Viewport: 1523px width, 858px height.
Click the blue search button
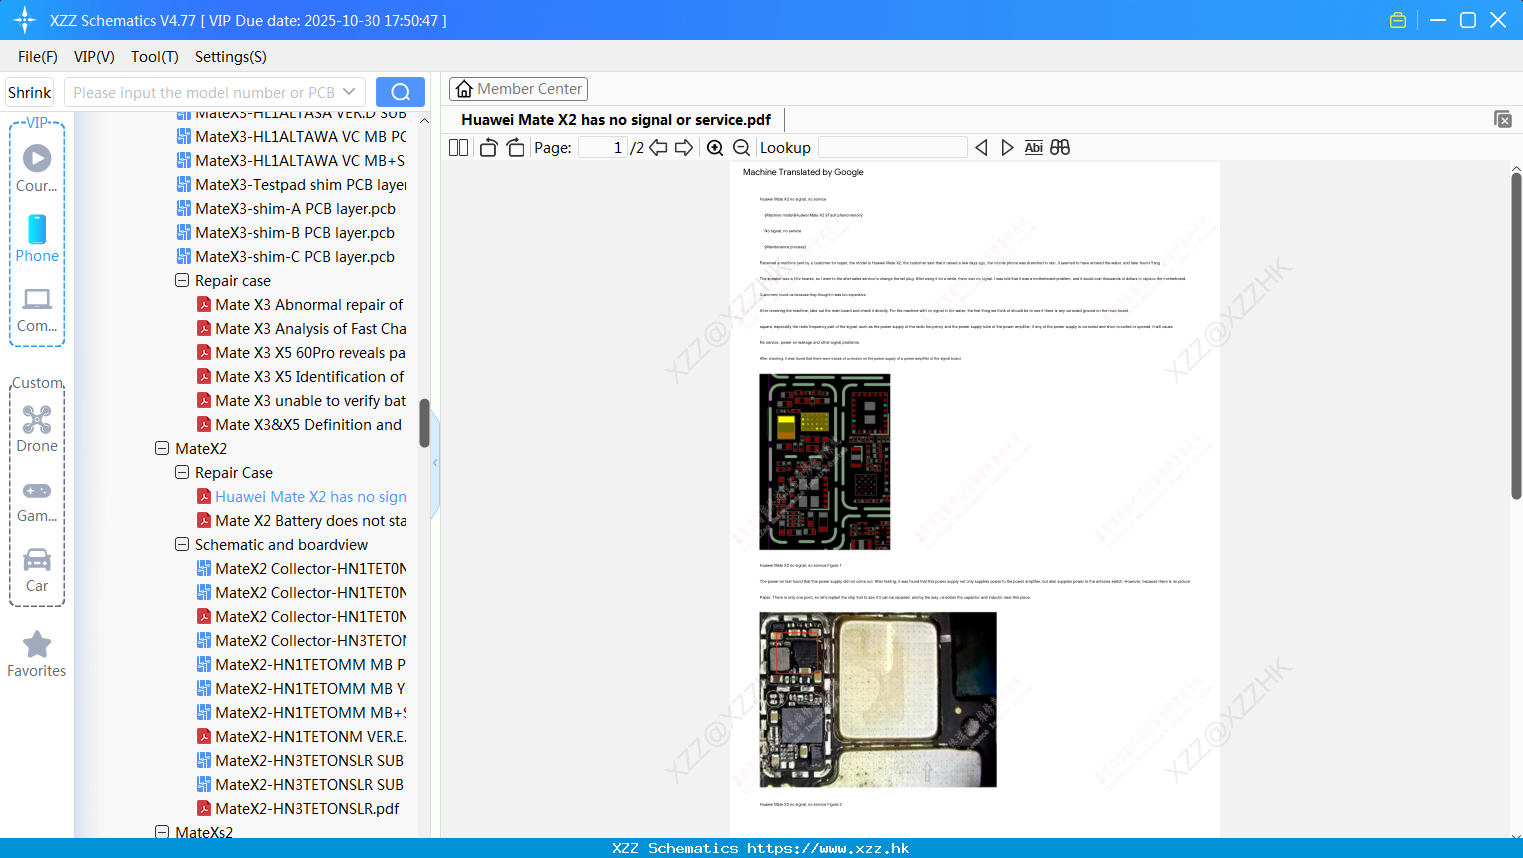[x=400, y=92]
